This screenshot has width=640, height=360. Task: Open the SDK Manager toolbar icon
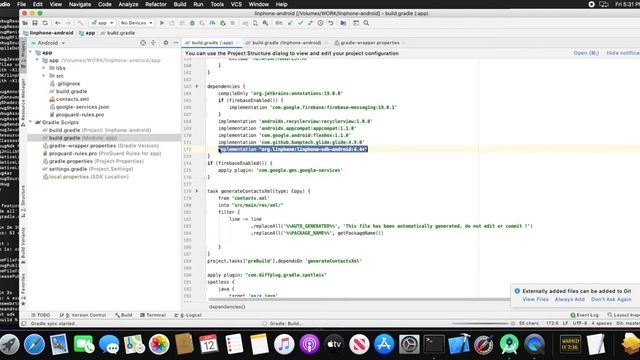(265, 23)
